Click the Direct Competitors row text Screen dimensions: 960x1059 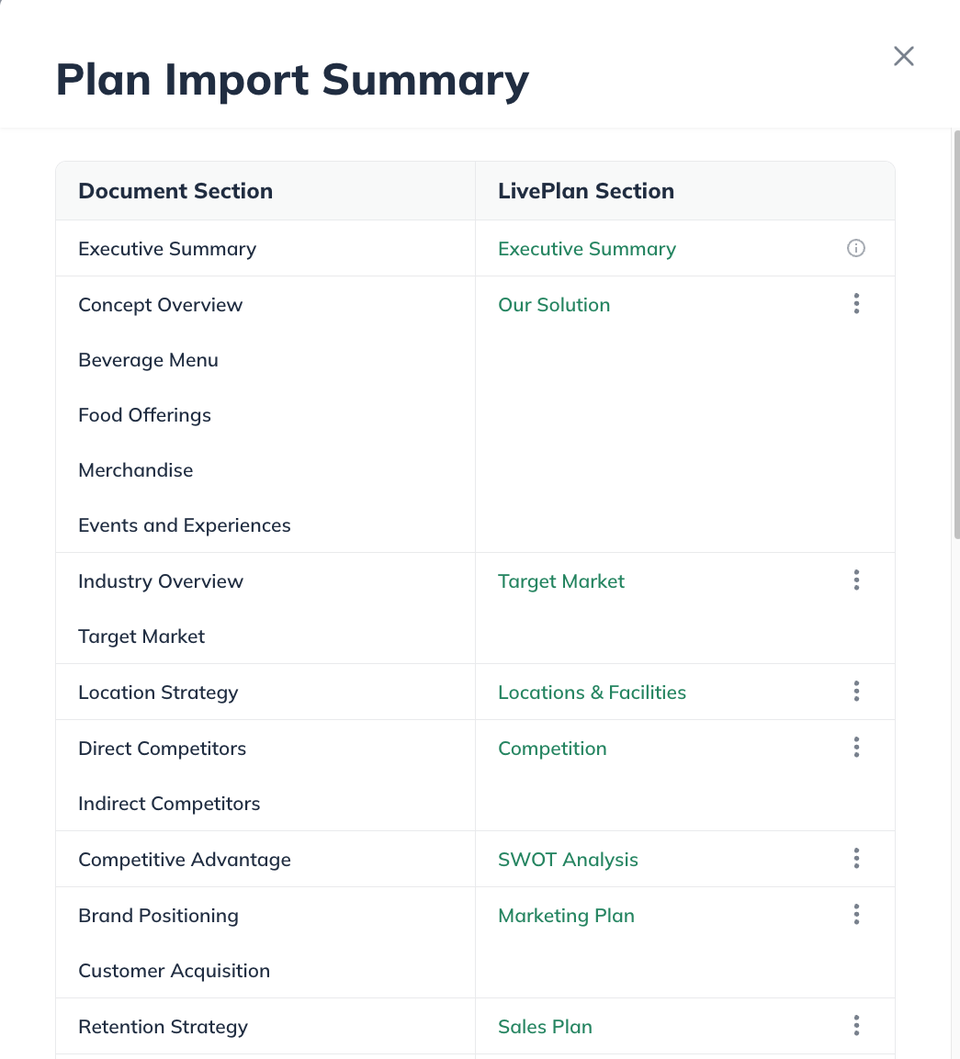click(162, 748)
